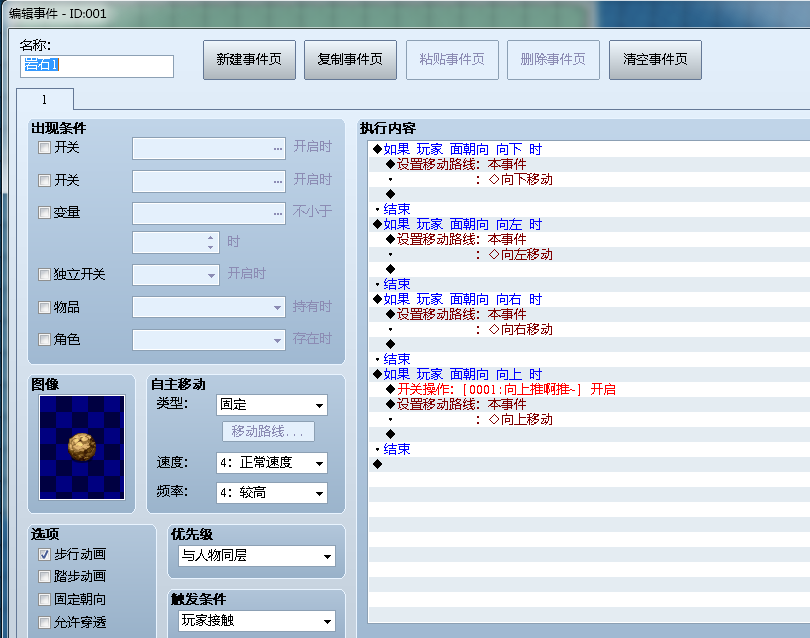Open the 变量 selector ellipsis field
Viewport: 810px width, 638px height.
pos(209,213)
